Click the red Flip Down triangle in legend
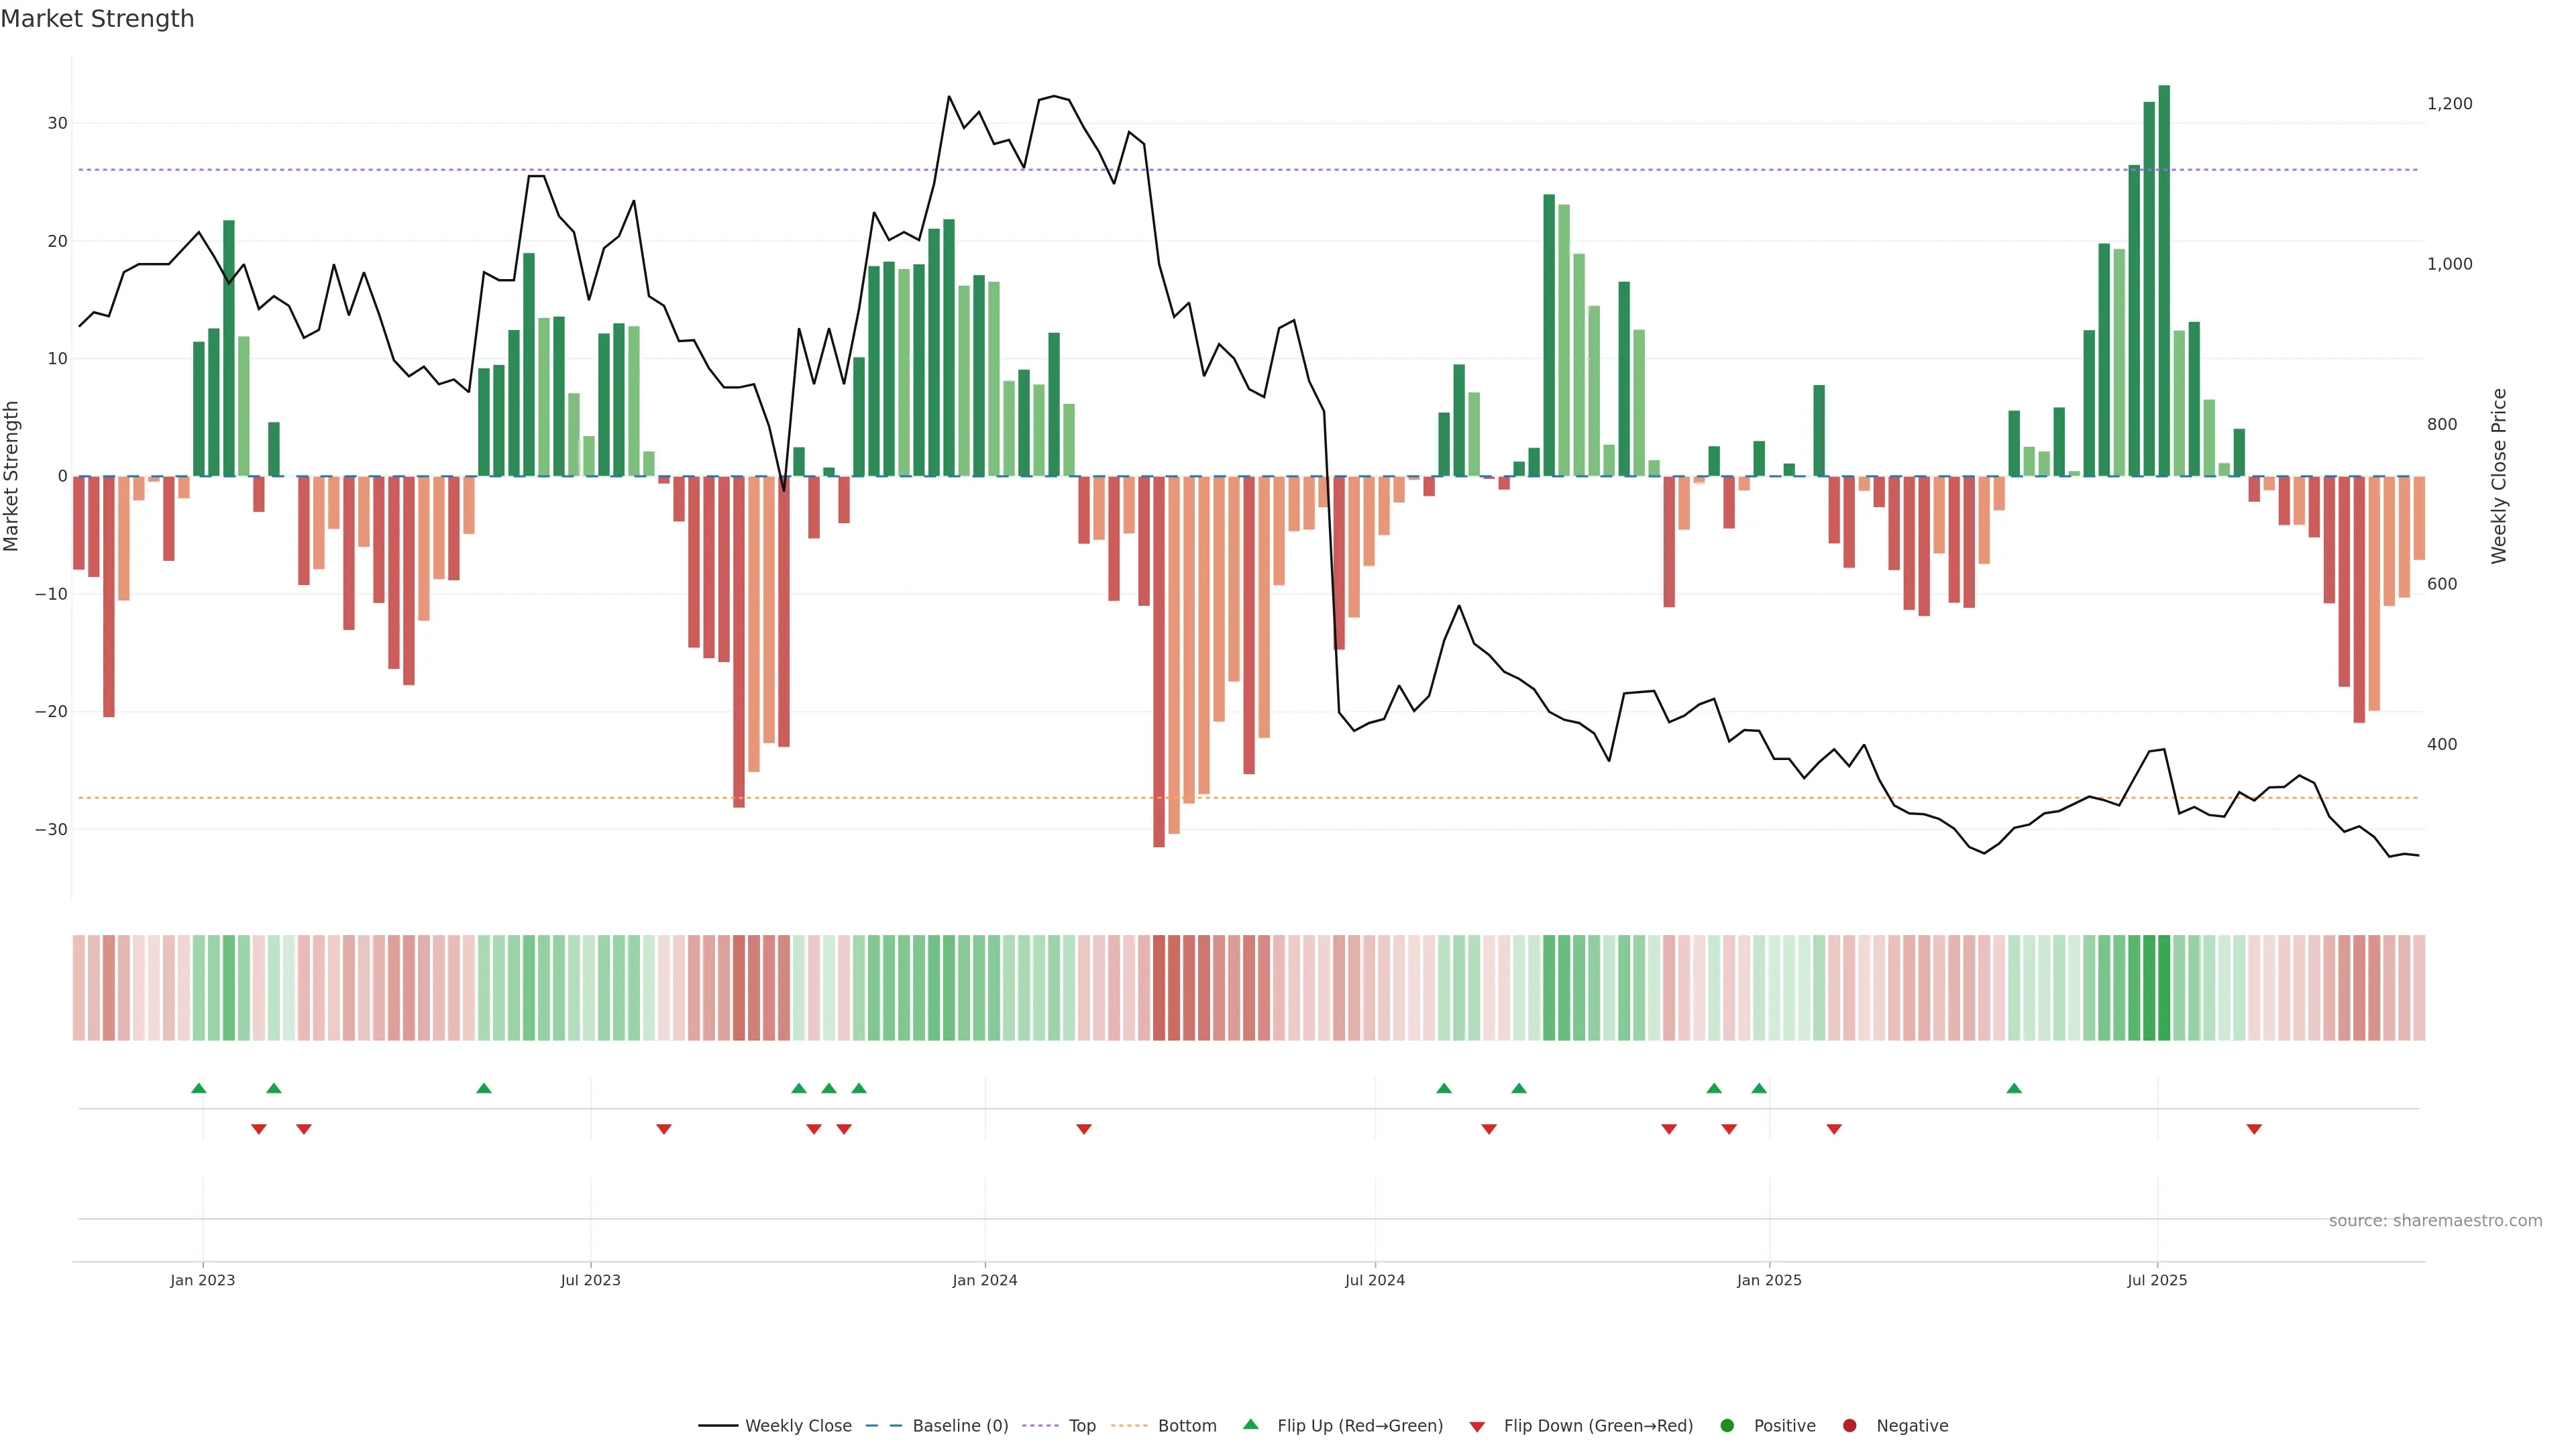Viewport: 2576px width, 1449px height. (1477, 1427)
